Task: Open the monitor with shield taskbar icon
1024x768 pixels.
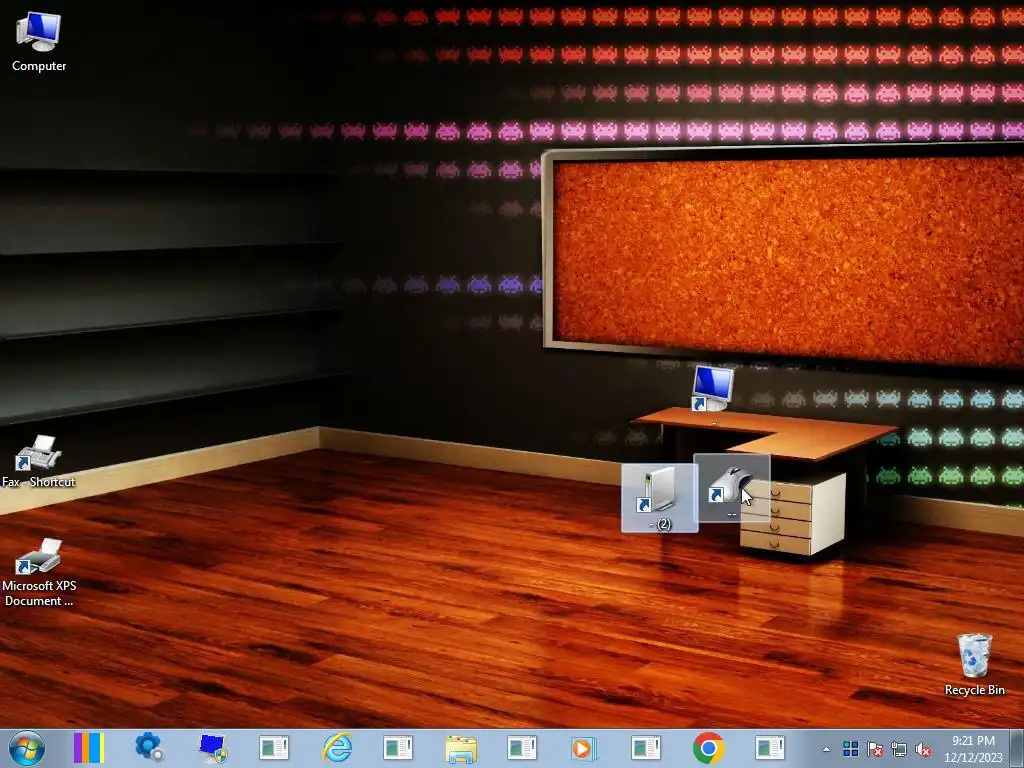Action: 212,748
